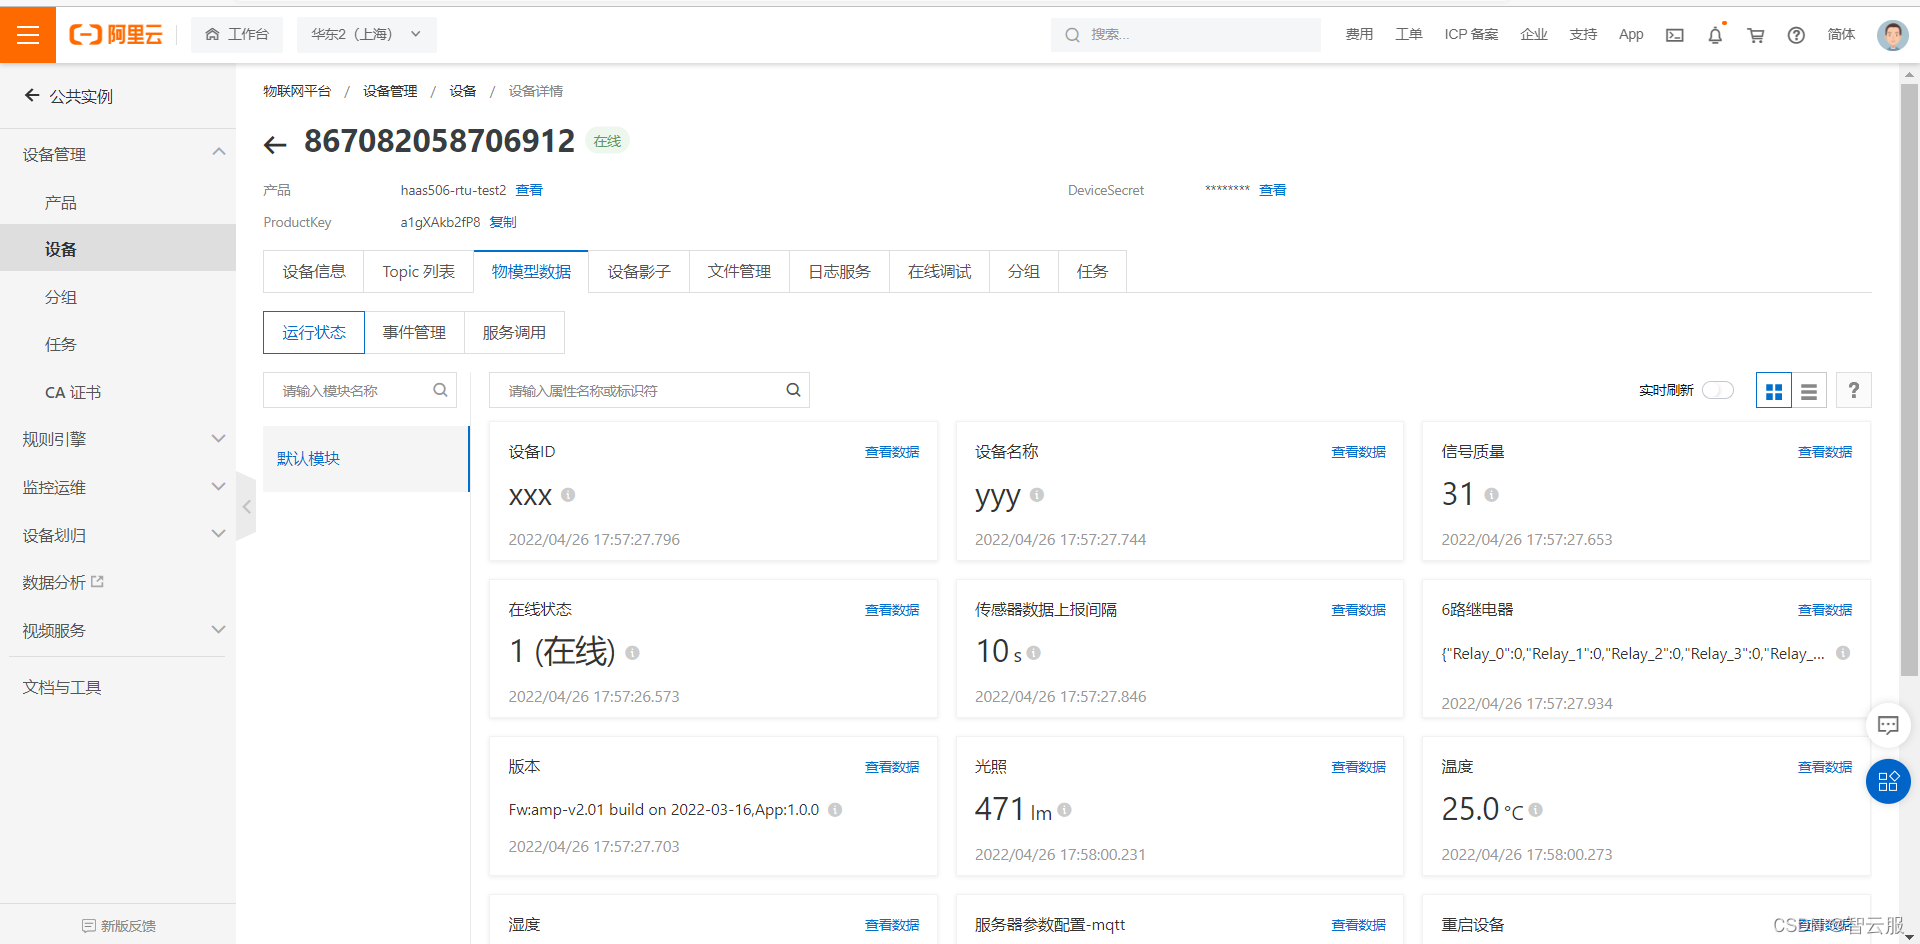Click the search magnifier in module name box
This screenshot has width=1920, height=944.
pyautogui.click(x=440, y=390)
